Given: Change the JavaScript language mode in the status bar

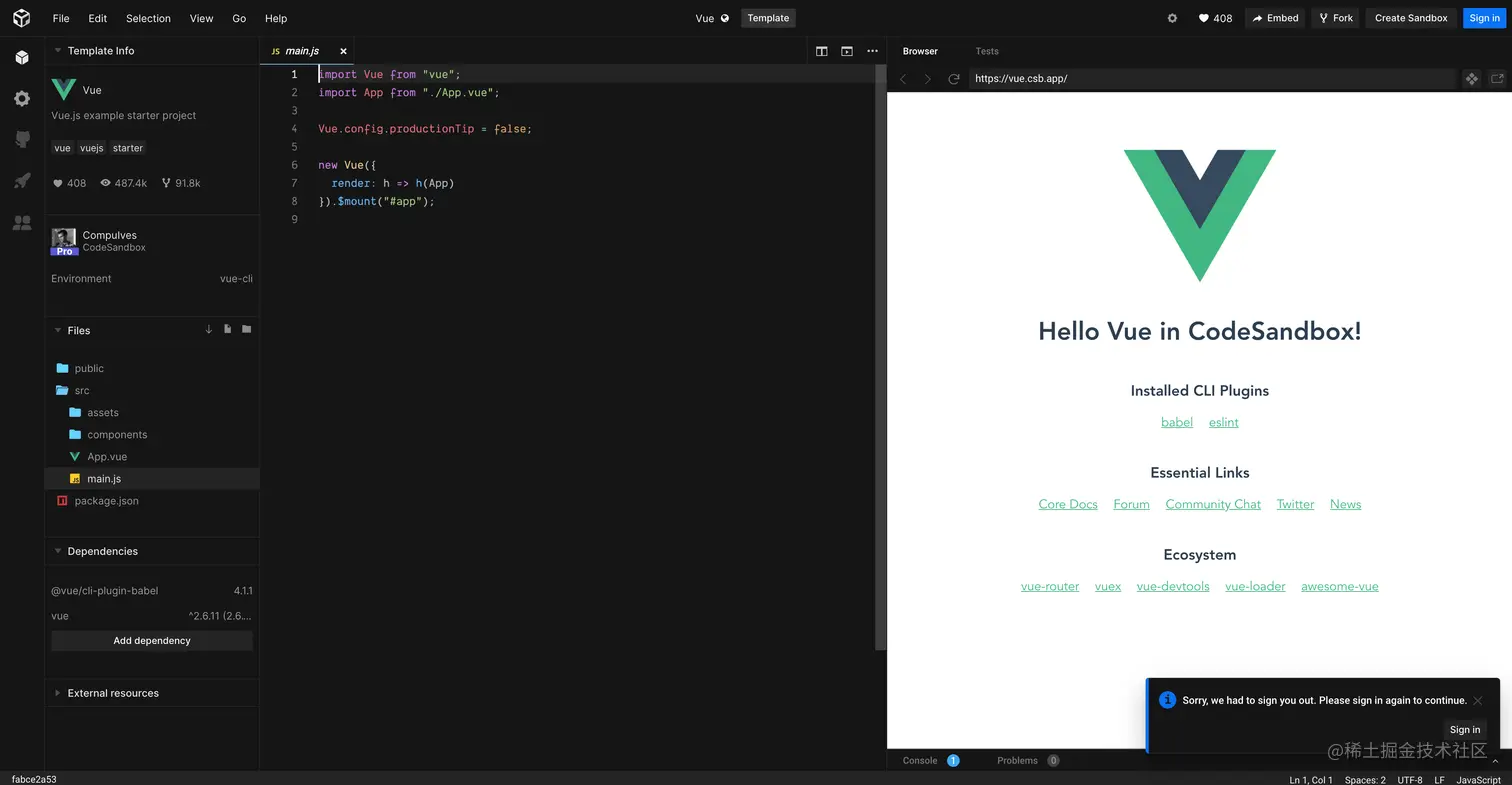Looking at the screenshot, I should (1478, 779).
